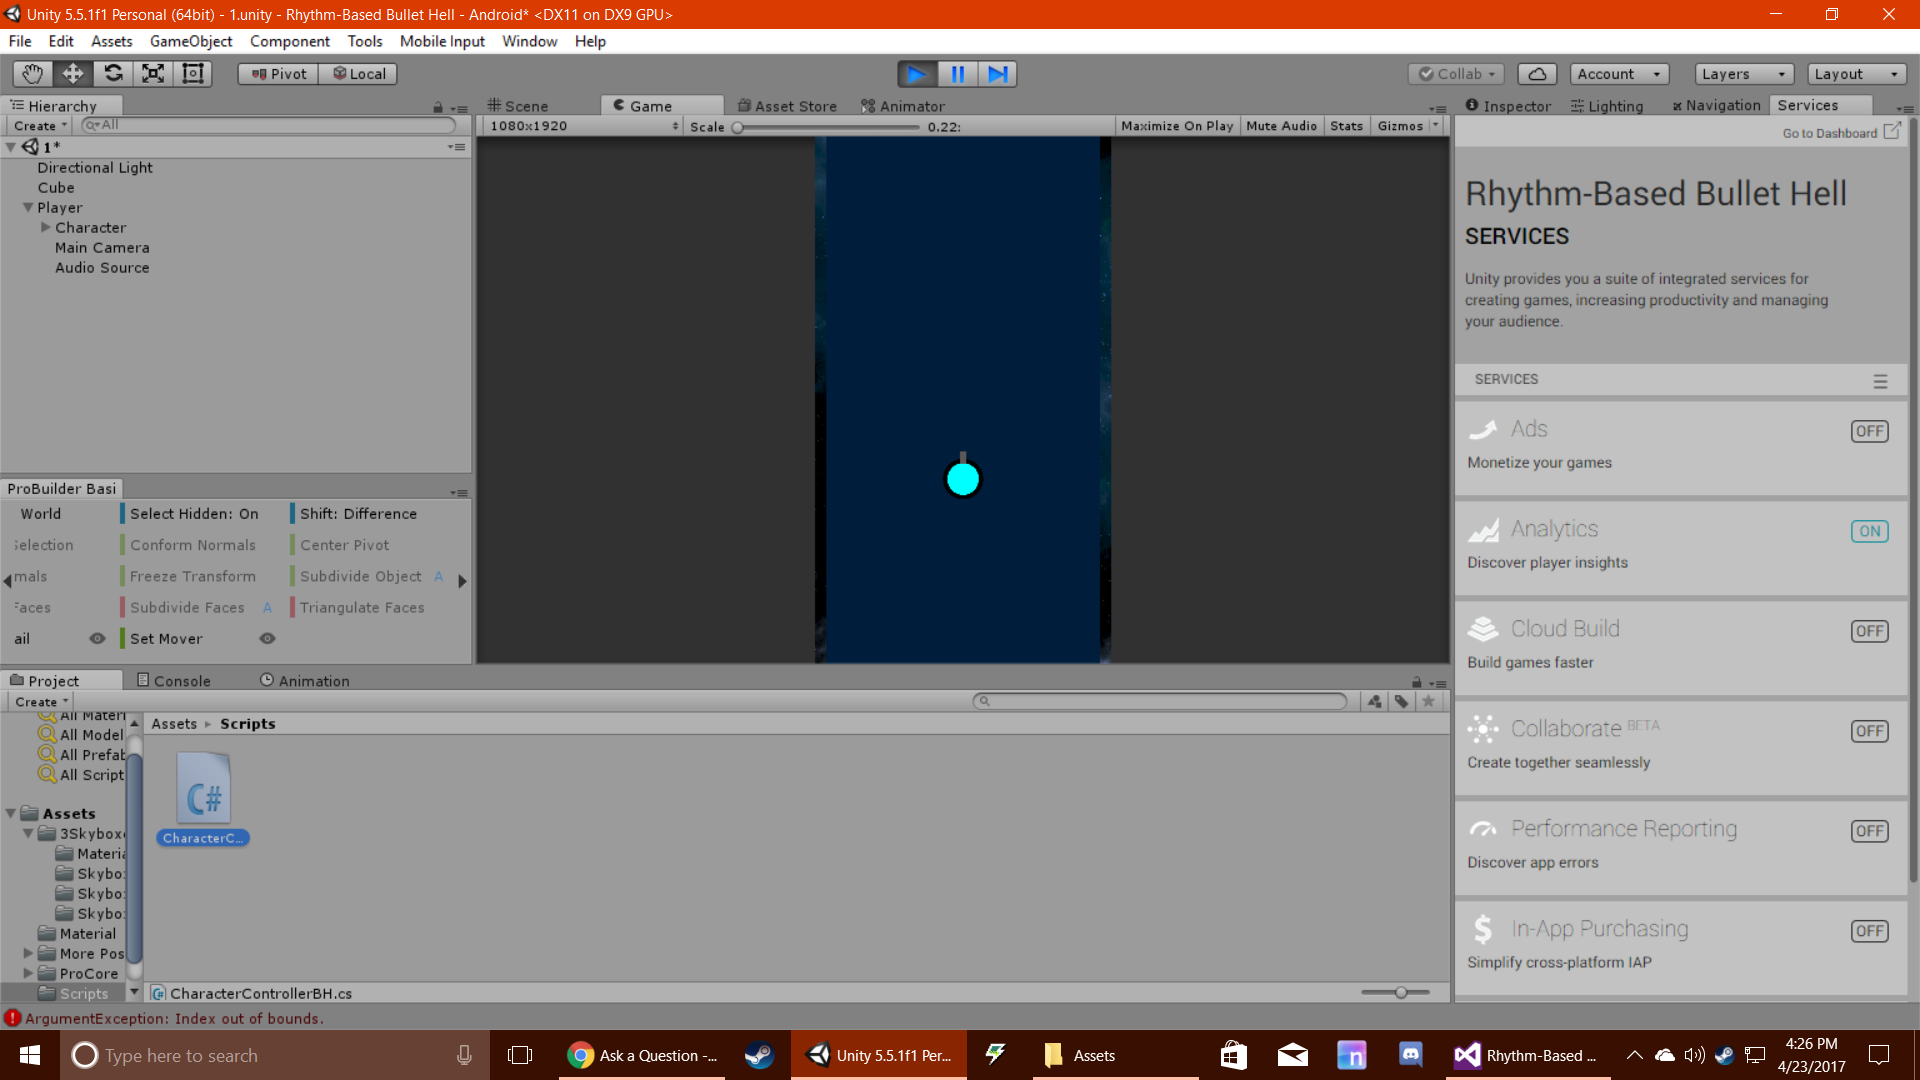1920x1080 pixels.
Task: Switch to the Asset Store tab
Action: pyautogui.click(x=787, y=106)
